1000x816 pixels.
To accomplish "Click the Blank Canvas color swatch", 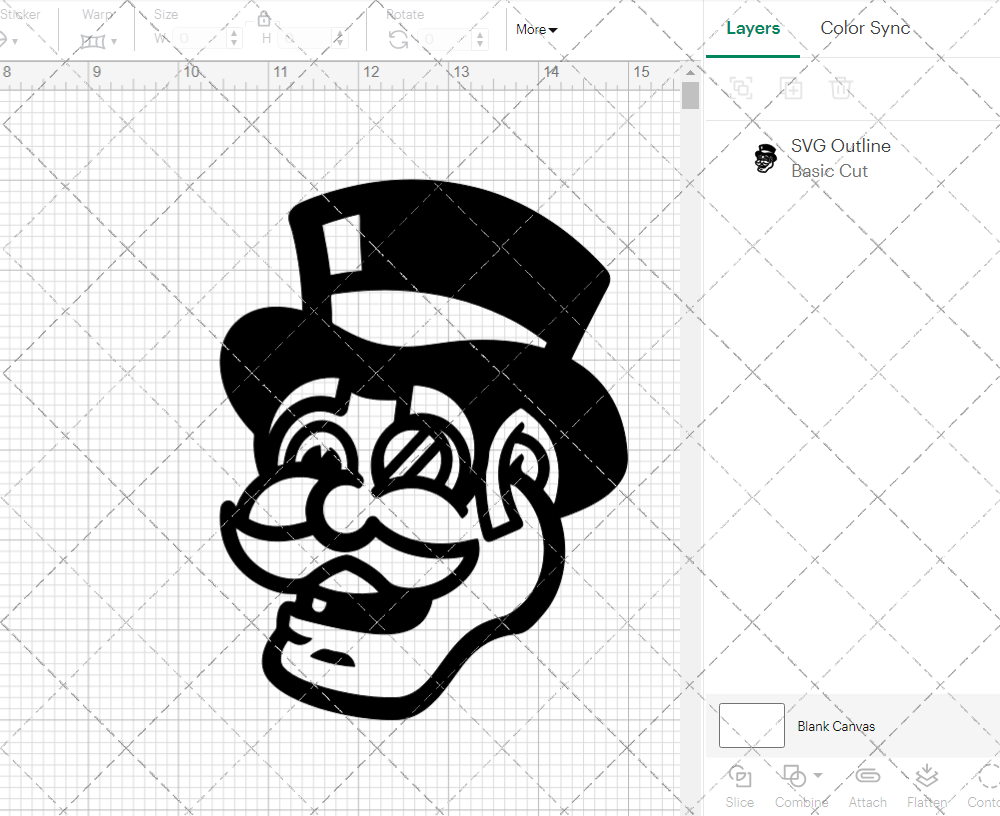I will coord(751,726).
